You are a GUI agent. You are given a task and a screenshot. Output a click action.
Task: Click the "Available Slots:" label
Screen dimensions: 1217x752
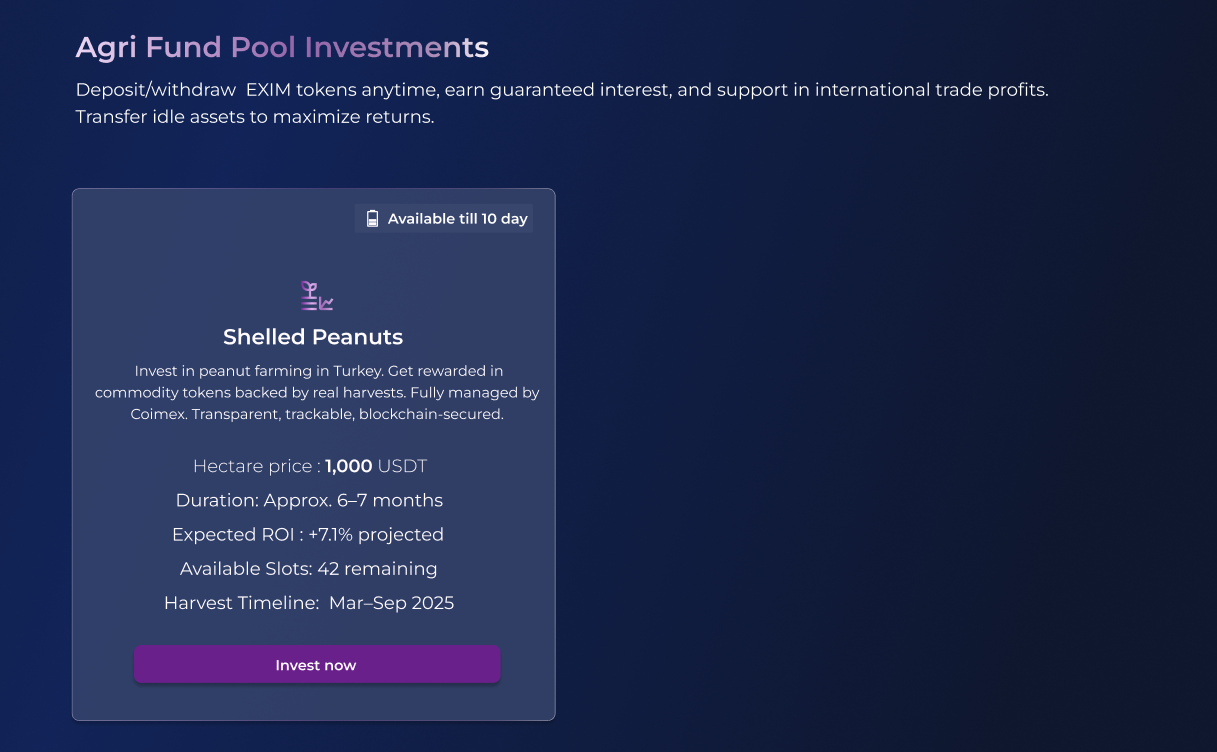pos(246,569)
